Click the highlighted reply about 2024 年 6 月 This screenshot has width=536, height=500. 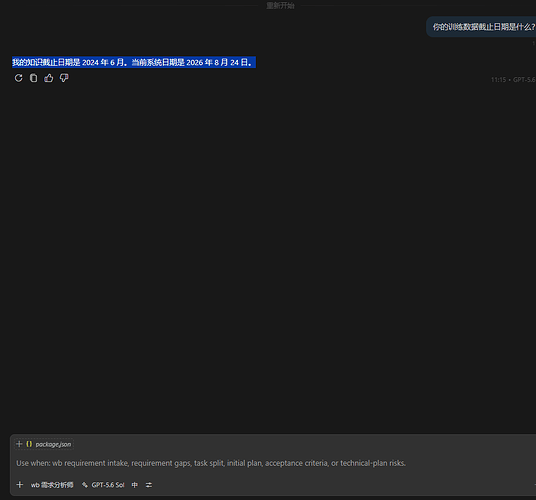point(134,62)
